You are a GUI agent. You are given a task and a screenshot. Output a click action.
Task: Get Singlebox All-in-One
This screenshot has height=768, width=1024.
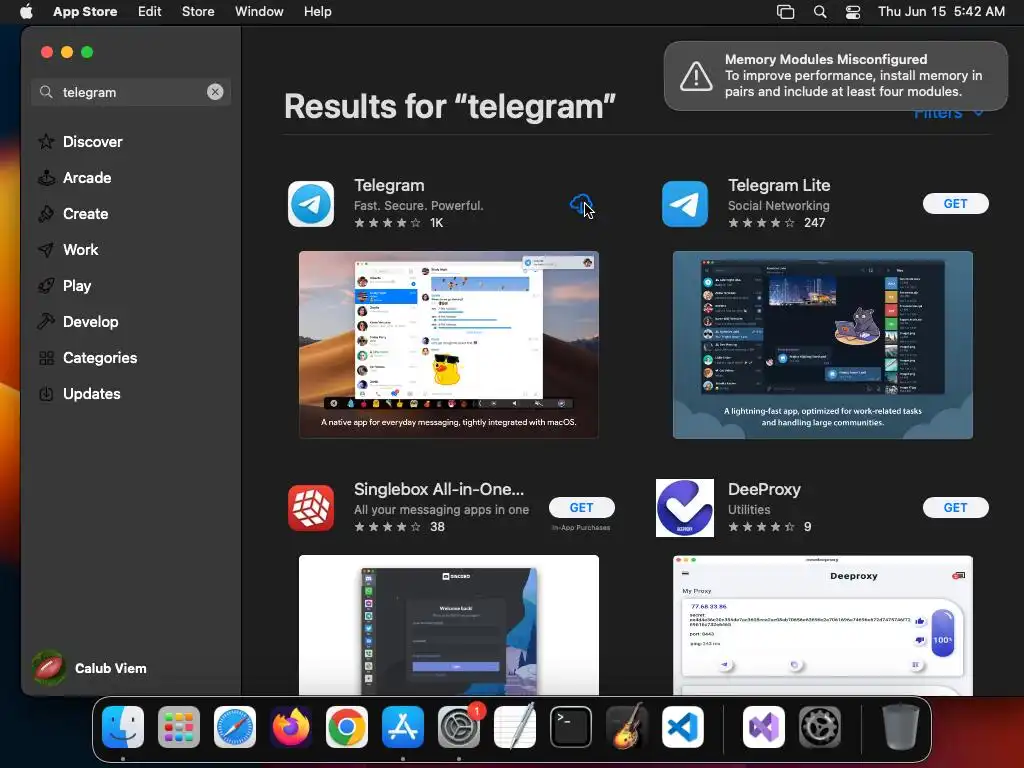581,507
